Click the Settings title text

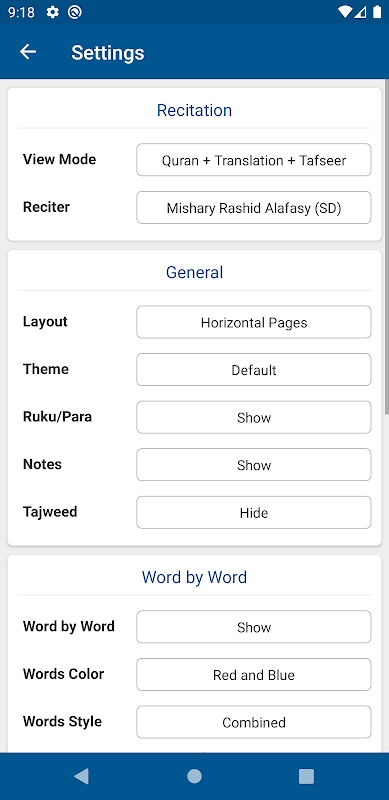pyautogui.click(x=108, y=53)
